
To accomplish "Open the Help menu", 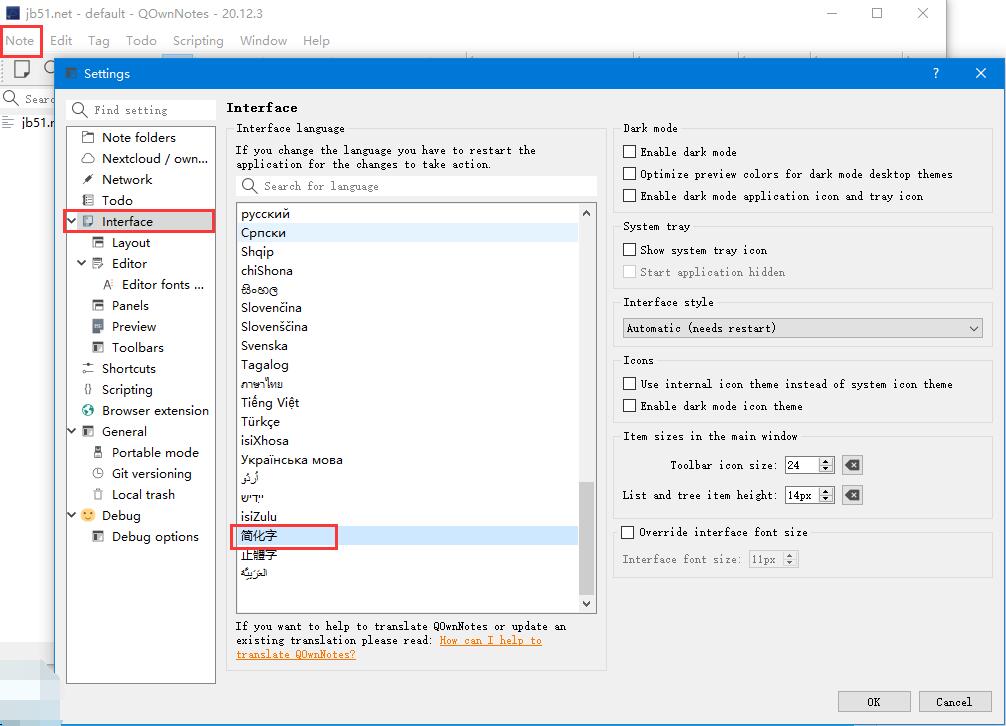I will coord(316,40).
